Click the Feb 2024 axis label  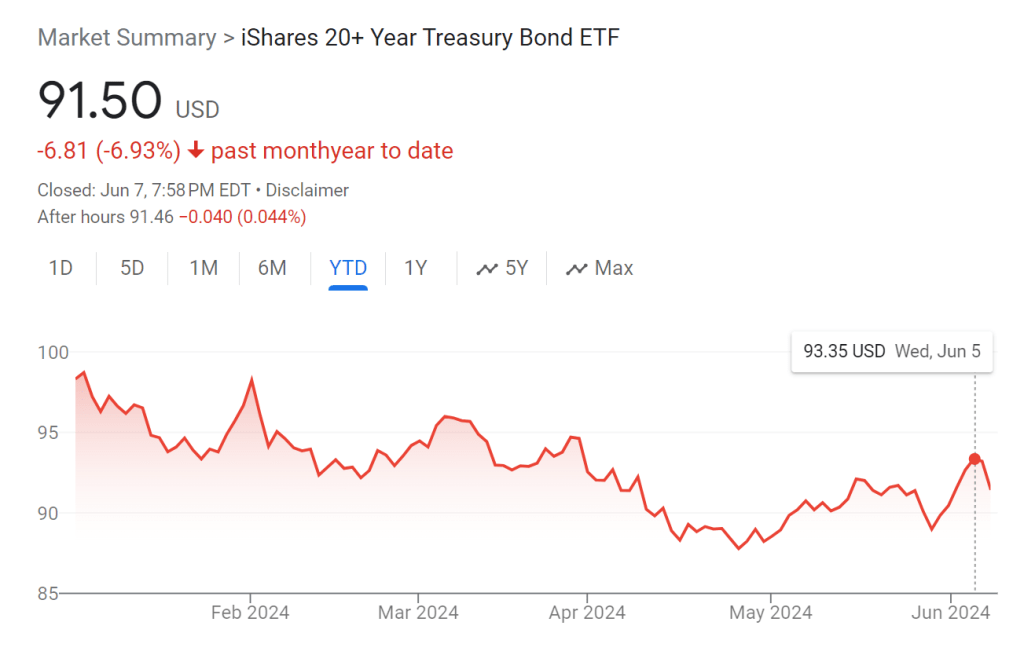click(x=249, y=613)
